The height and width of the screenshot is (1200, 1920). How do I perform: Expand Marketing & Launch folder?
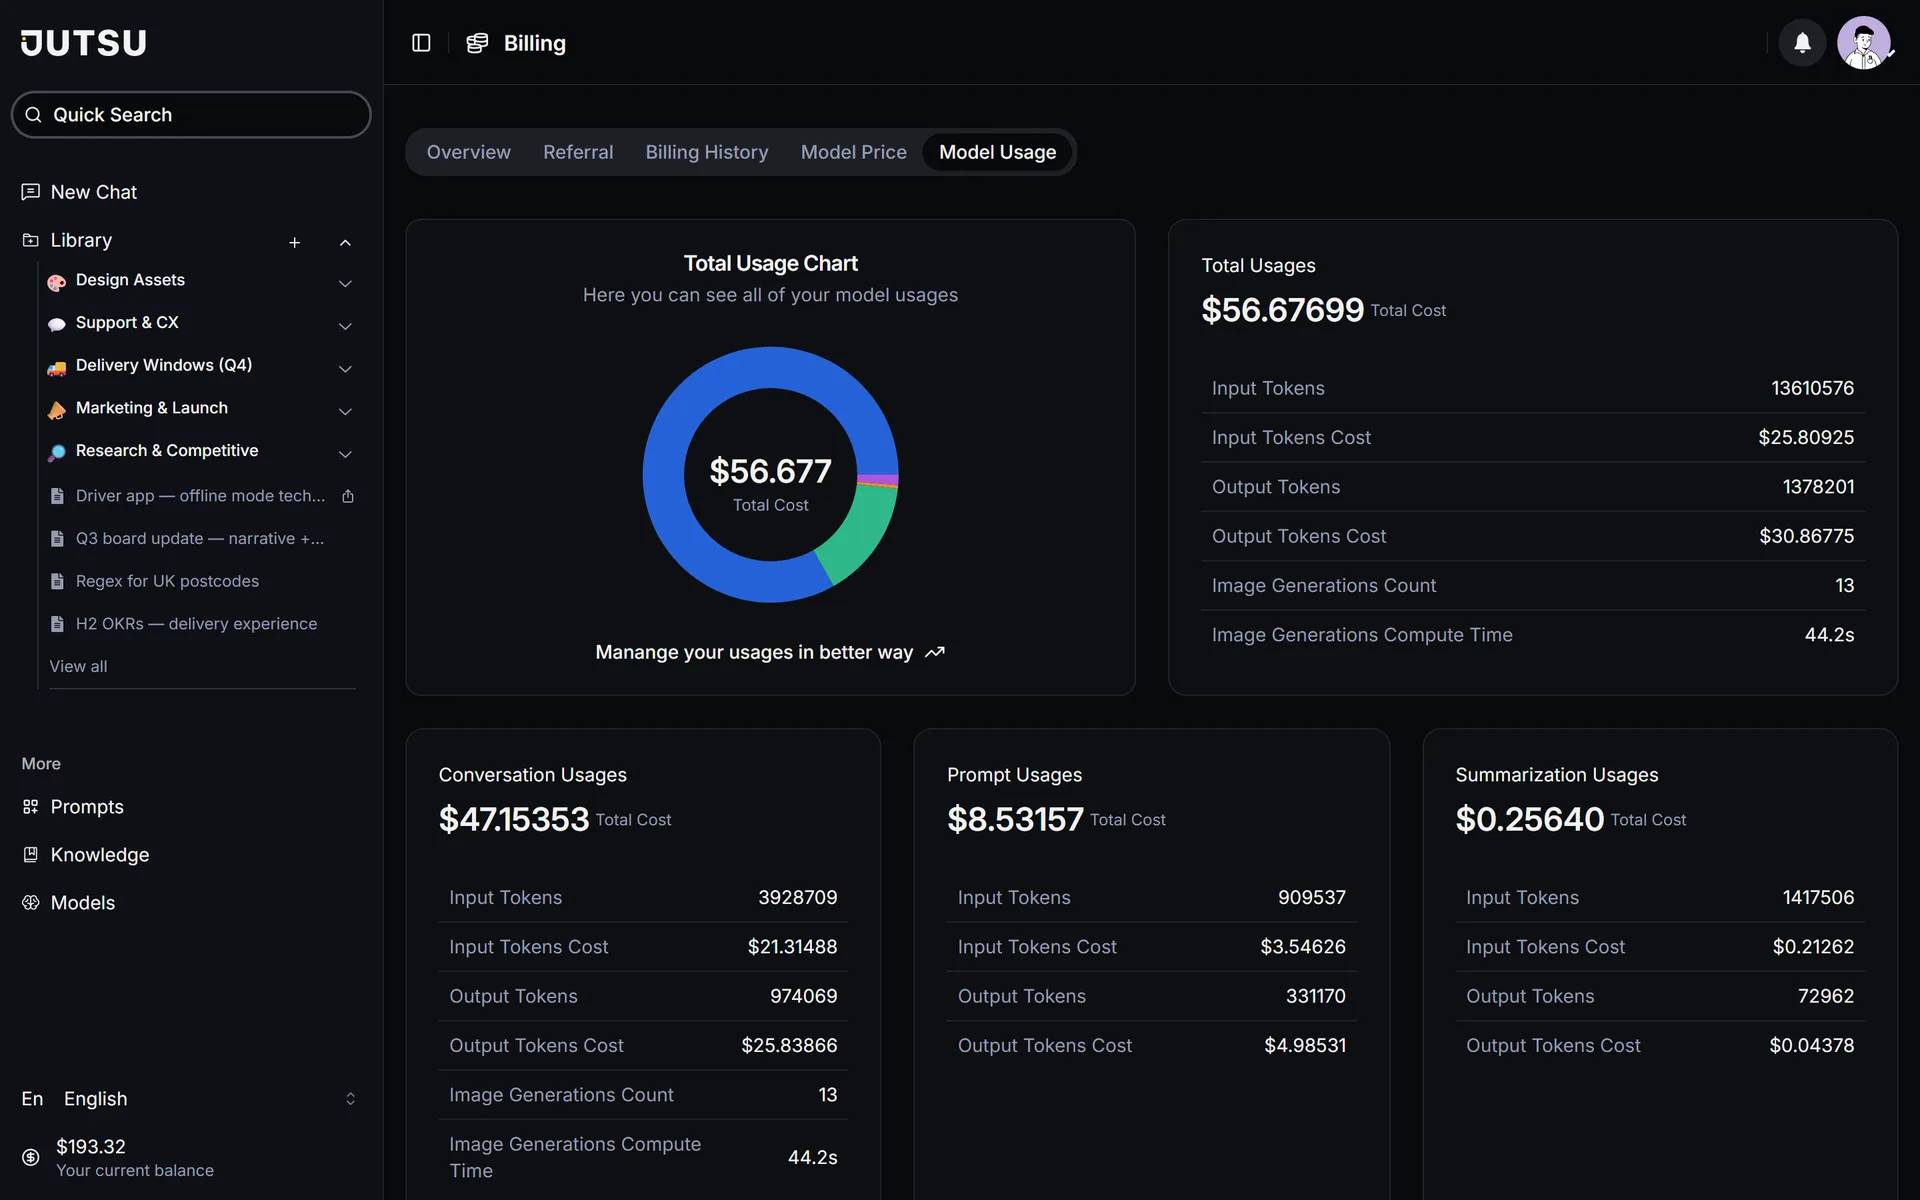pos(345,412)
